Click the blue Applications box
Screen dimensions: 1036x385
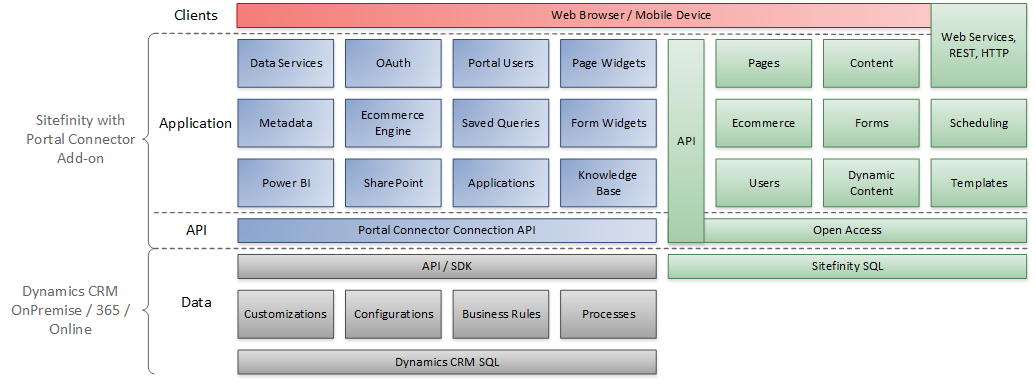pos(501,183)
